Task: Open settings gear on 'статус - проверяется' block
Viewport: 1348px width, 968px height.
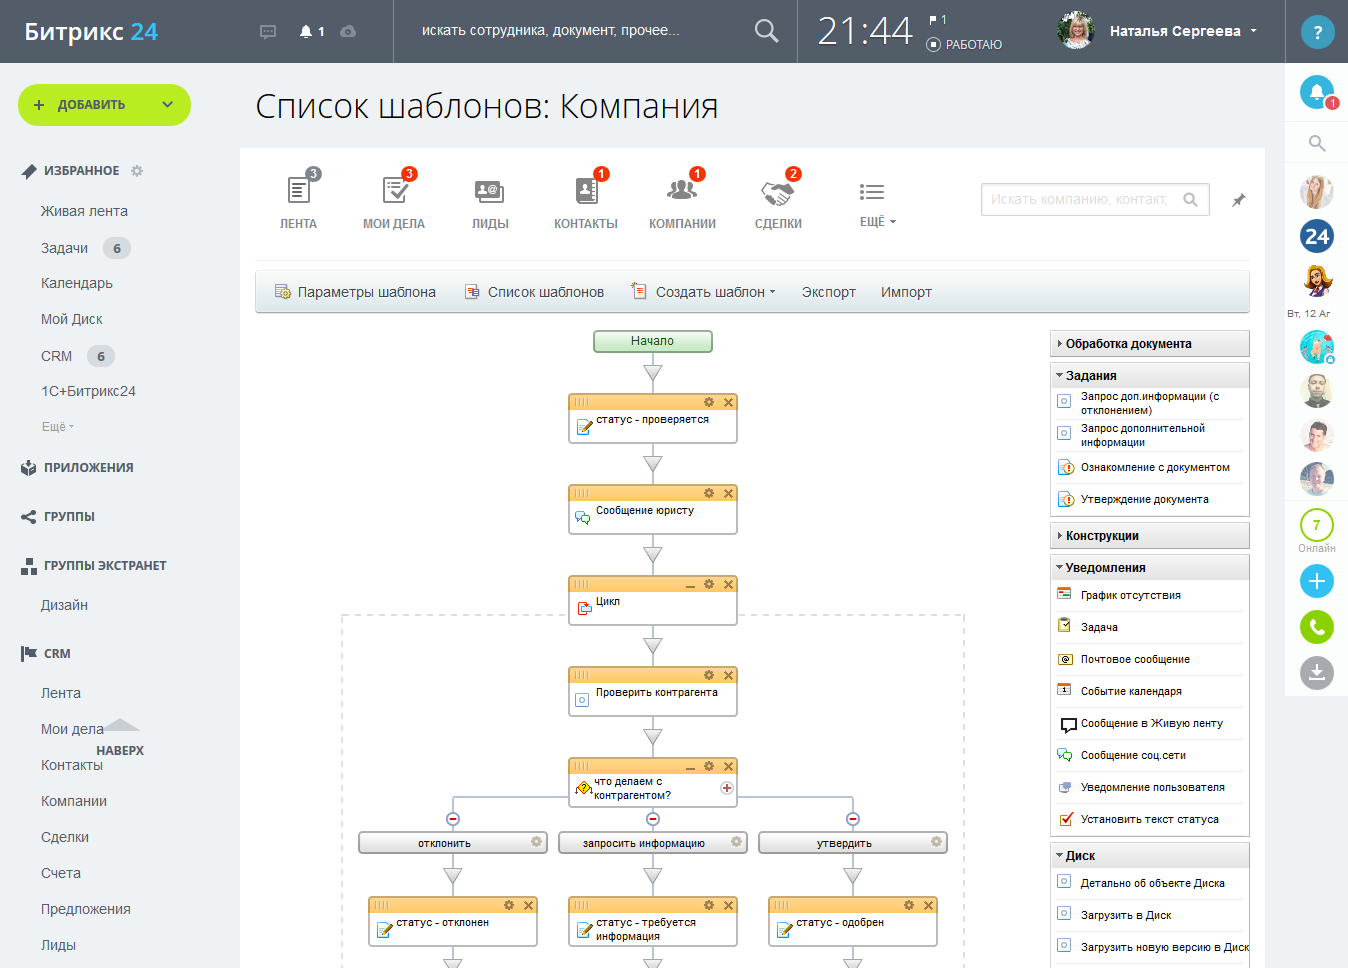Action: pyautogui.click(x=709, y=402)
